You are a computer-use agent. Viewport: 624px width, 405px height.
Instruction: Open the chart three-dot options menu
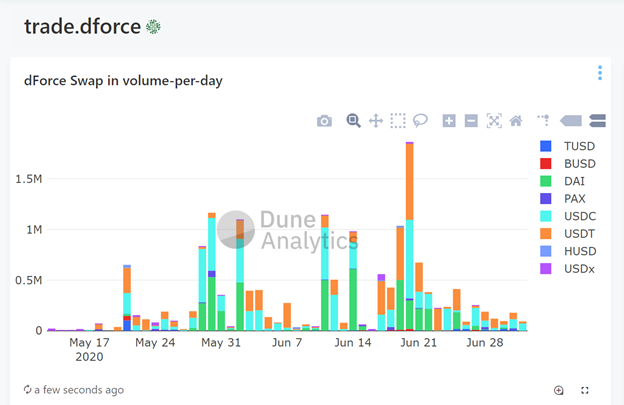pos(600,73)
